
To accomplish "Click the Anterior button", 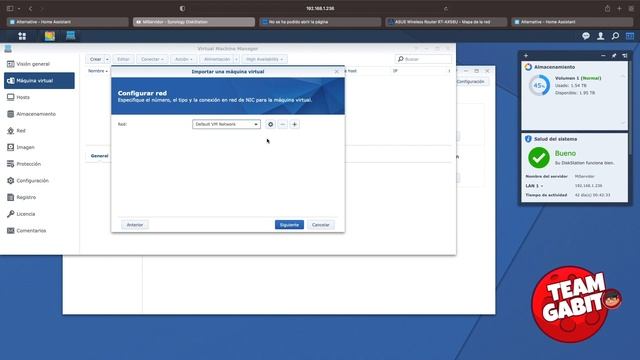I will (135, 225).
